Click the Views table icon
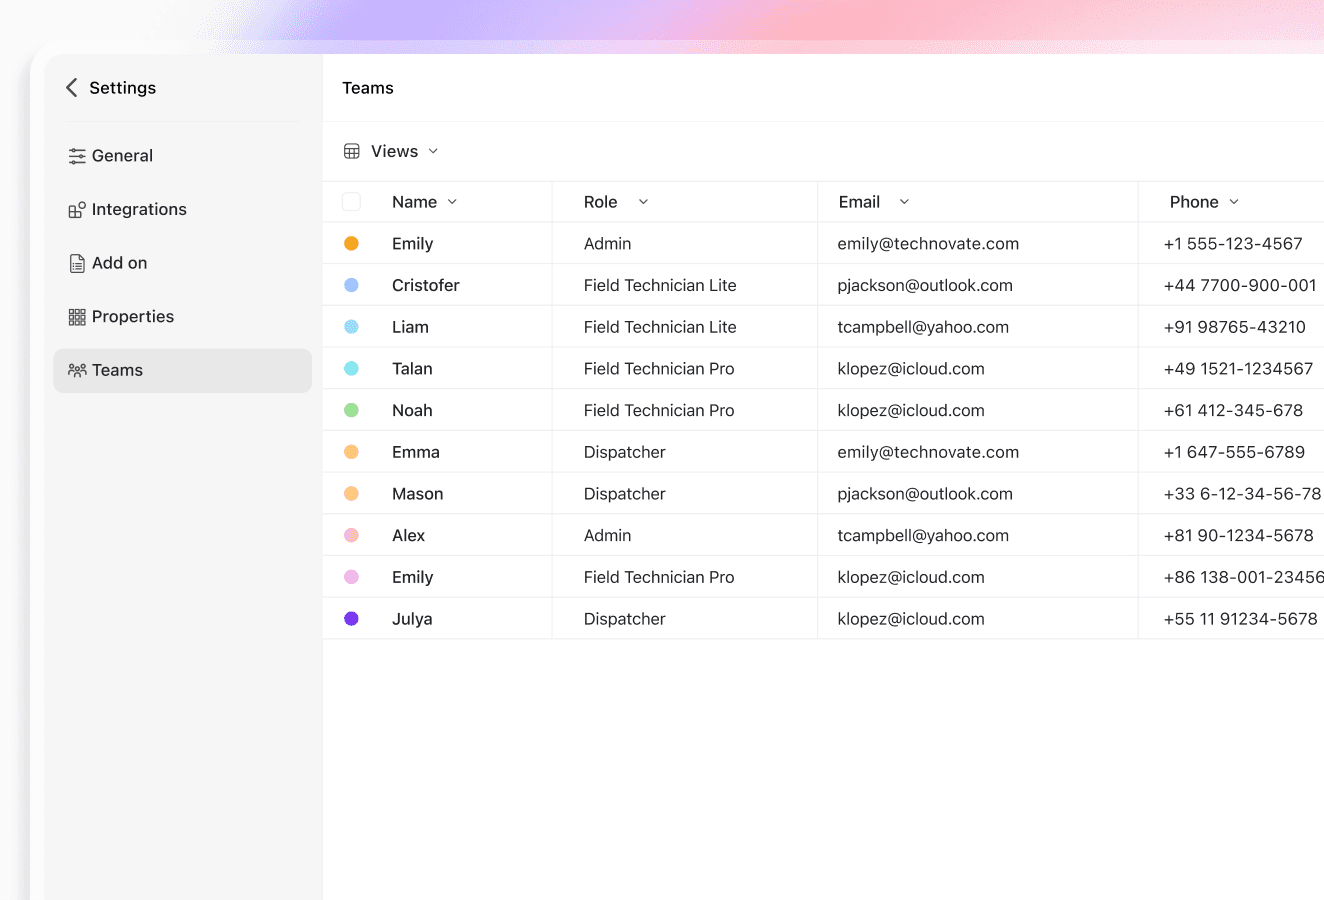Viewport: 1324px width, 900px height. (351, 150)
